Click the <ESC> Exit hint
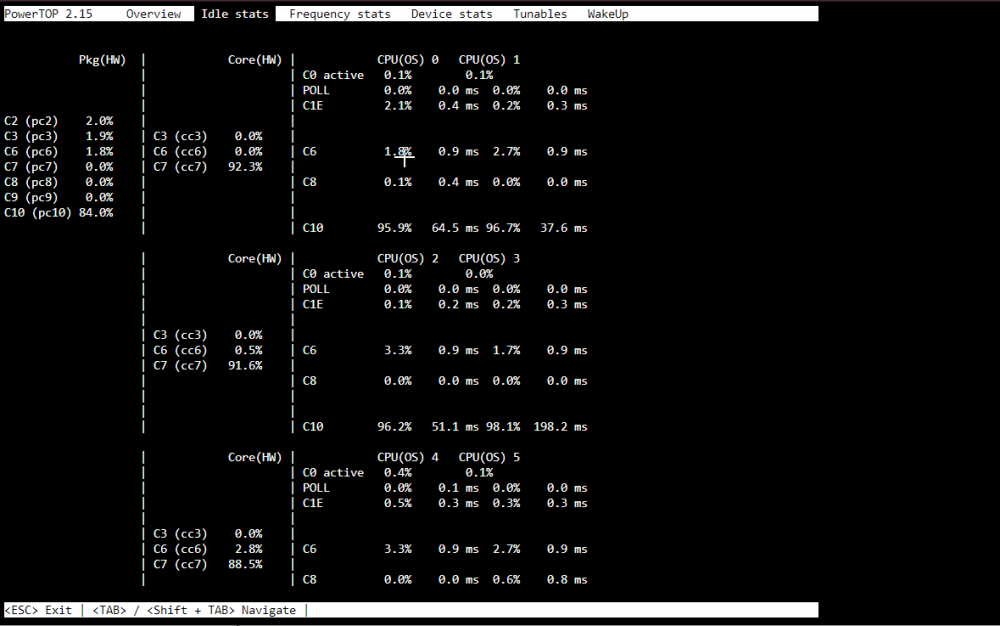 pyautogui.click(x=38, y=610)
